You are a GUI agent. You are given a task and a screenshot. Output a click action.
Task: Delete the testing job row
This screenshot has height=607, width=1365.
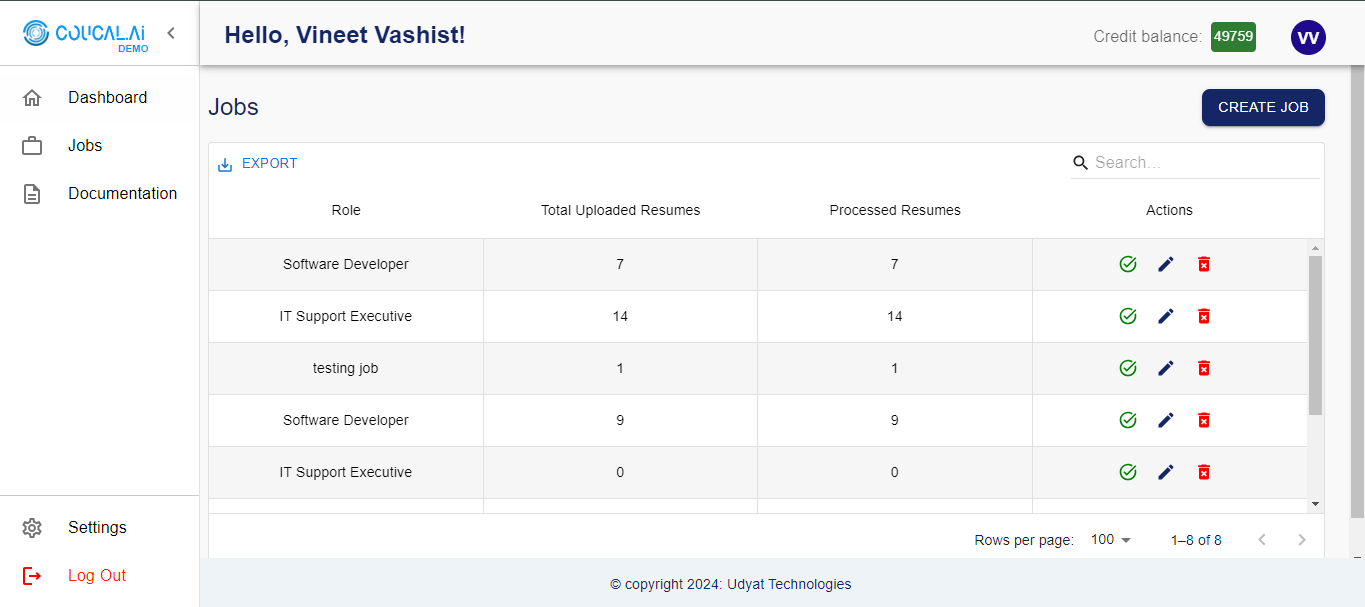[1204, 368]
